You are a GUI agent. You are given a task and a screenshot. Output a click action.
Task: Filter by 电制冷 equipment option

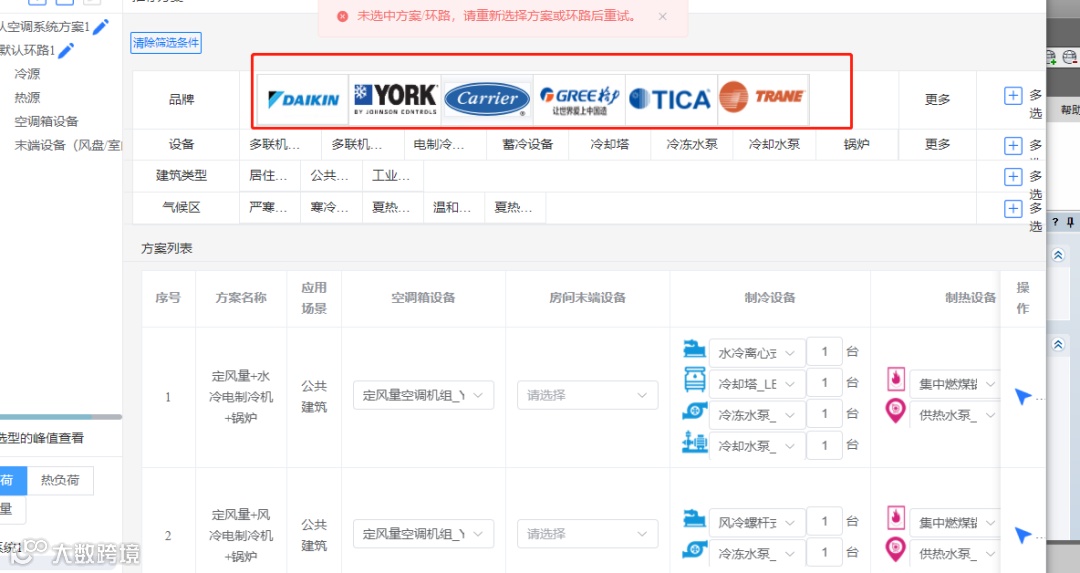point(445,145)
